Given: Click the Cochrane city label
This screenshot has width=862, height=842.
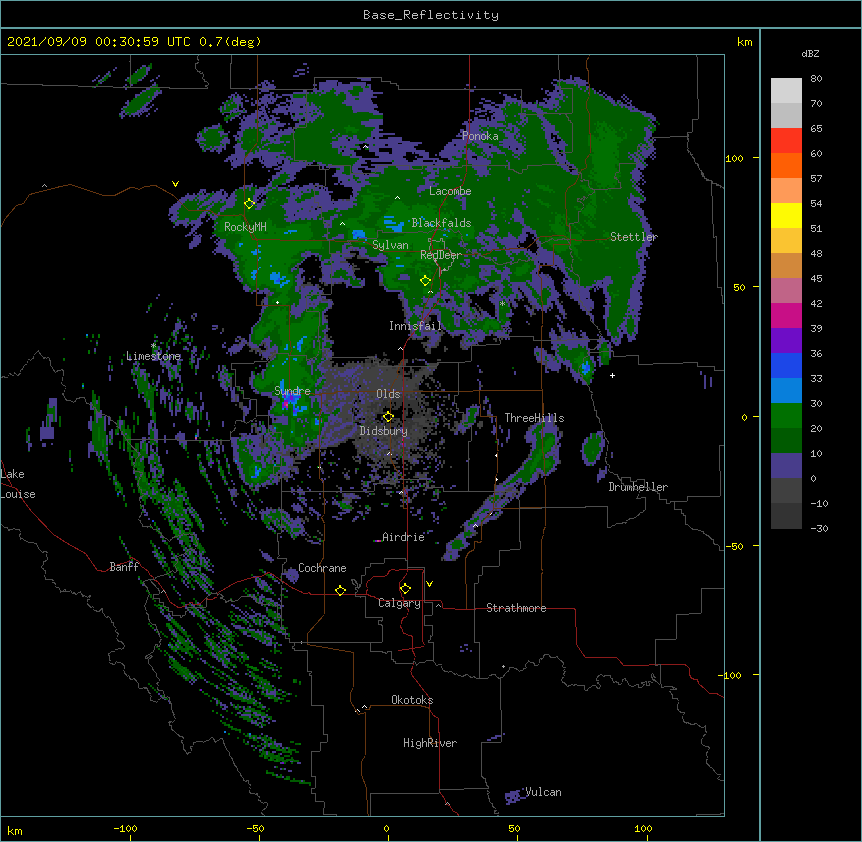Looking at the screenshot, I should pyautogui.click(x=322, y=568).
